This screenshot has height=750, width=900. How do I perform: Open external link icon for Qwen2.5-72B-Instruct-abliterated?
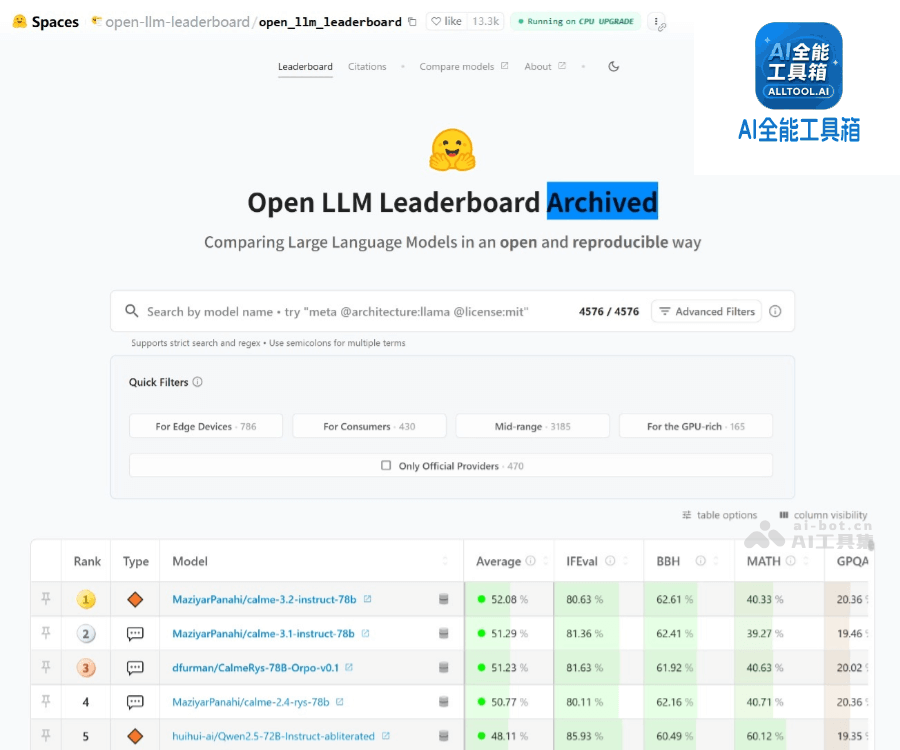click(386, 735)
